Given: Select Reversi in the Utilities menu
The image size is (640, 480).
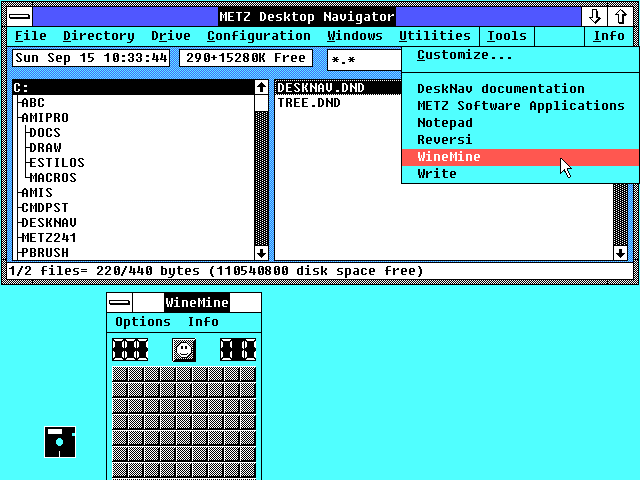Looking at the screenshot, I should point(444,140).
